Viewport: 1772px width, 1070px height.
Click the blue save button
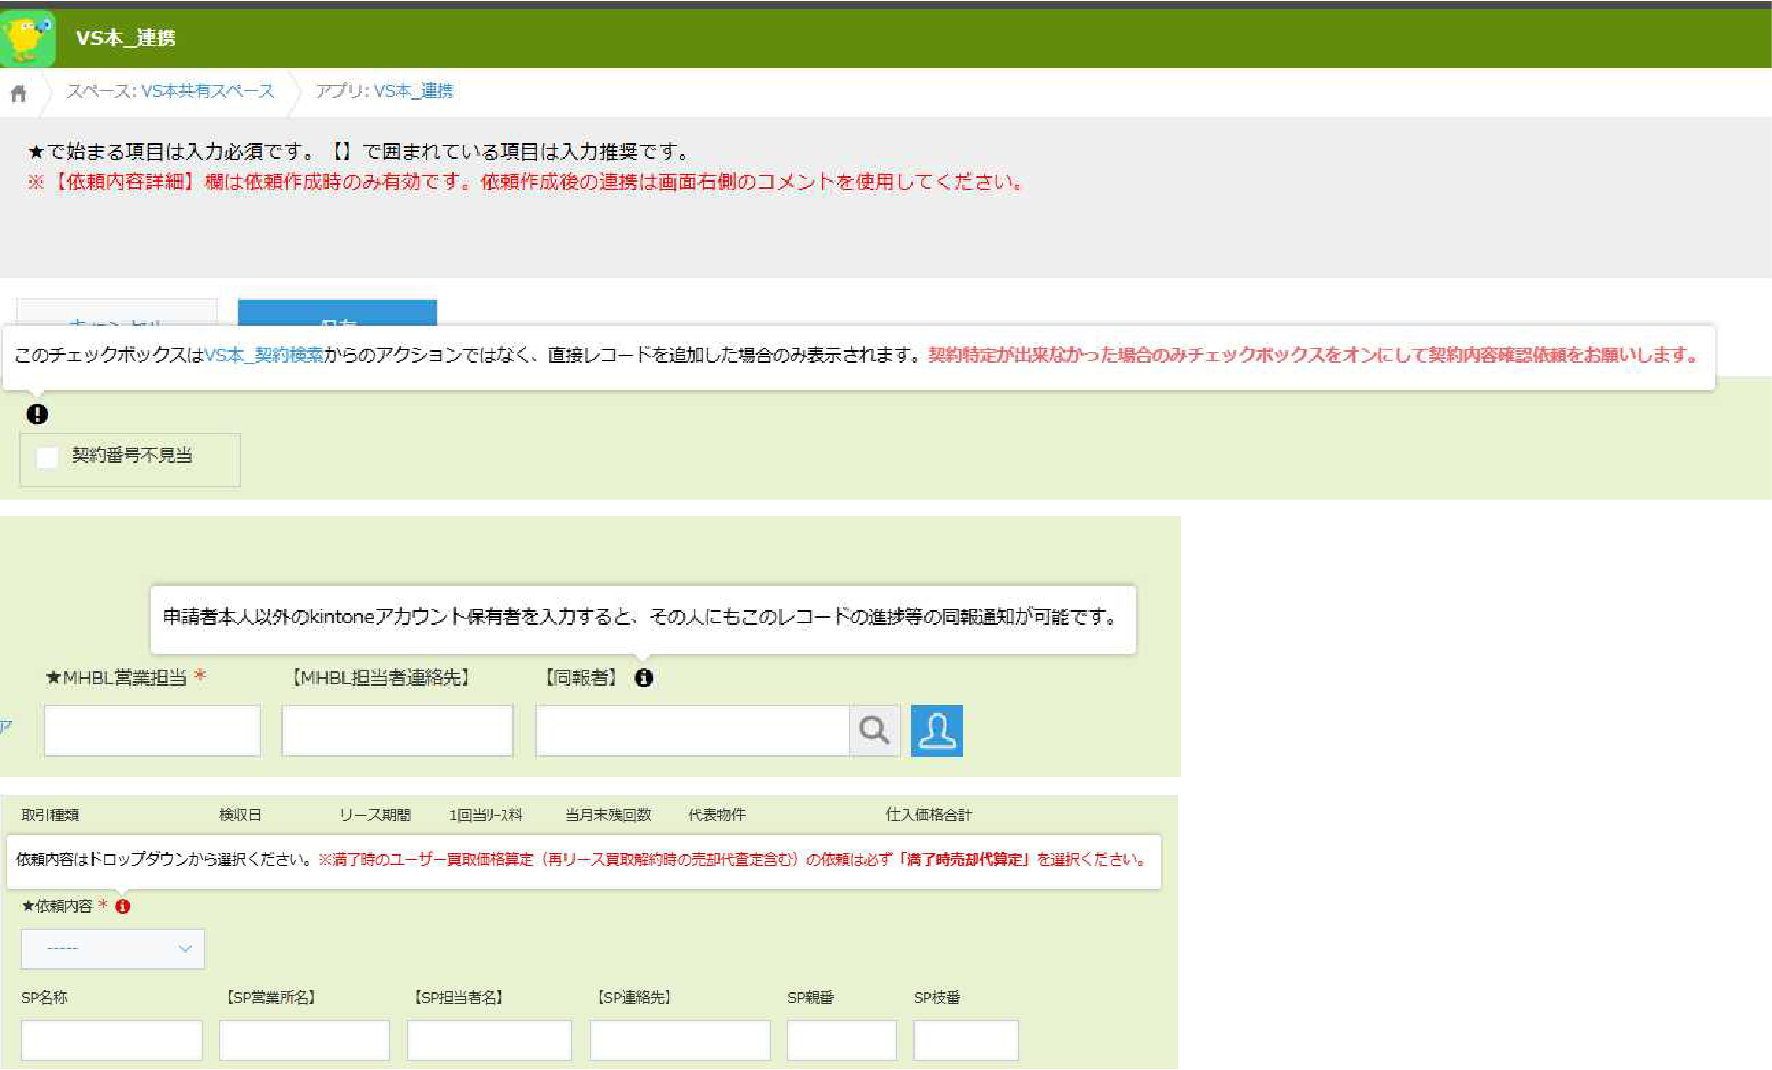(337, 313)
